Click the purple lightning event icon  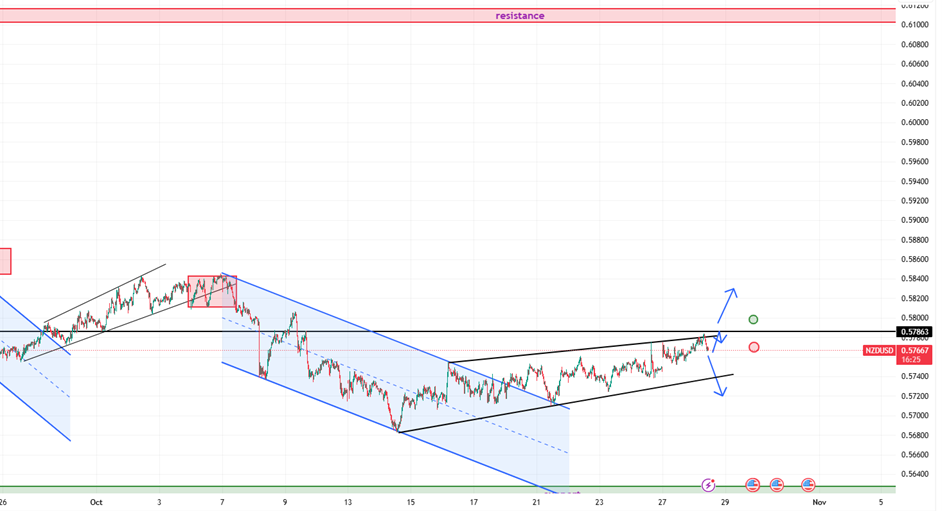[709, 485]
